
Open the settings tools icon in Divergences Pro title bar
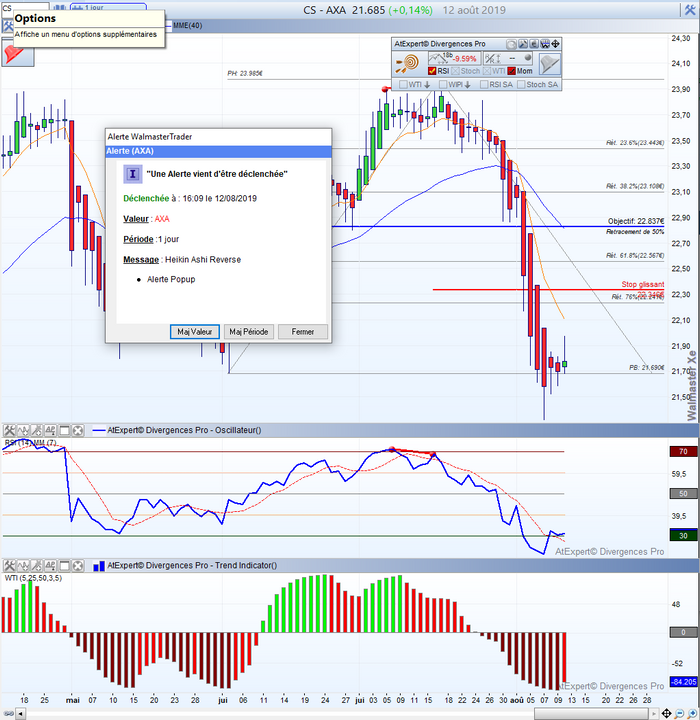(x=523, y=44)
